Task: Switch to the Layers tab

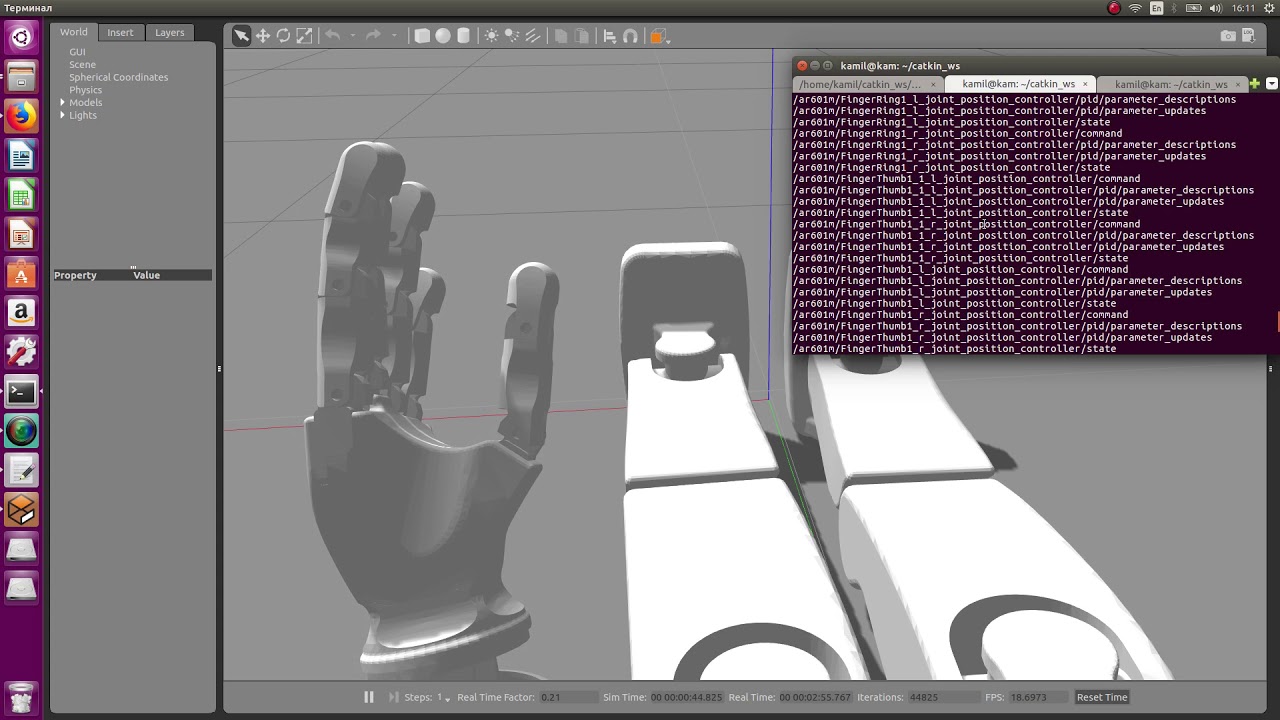Action: point(169,32)
